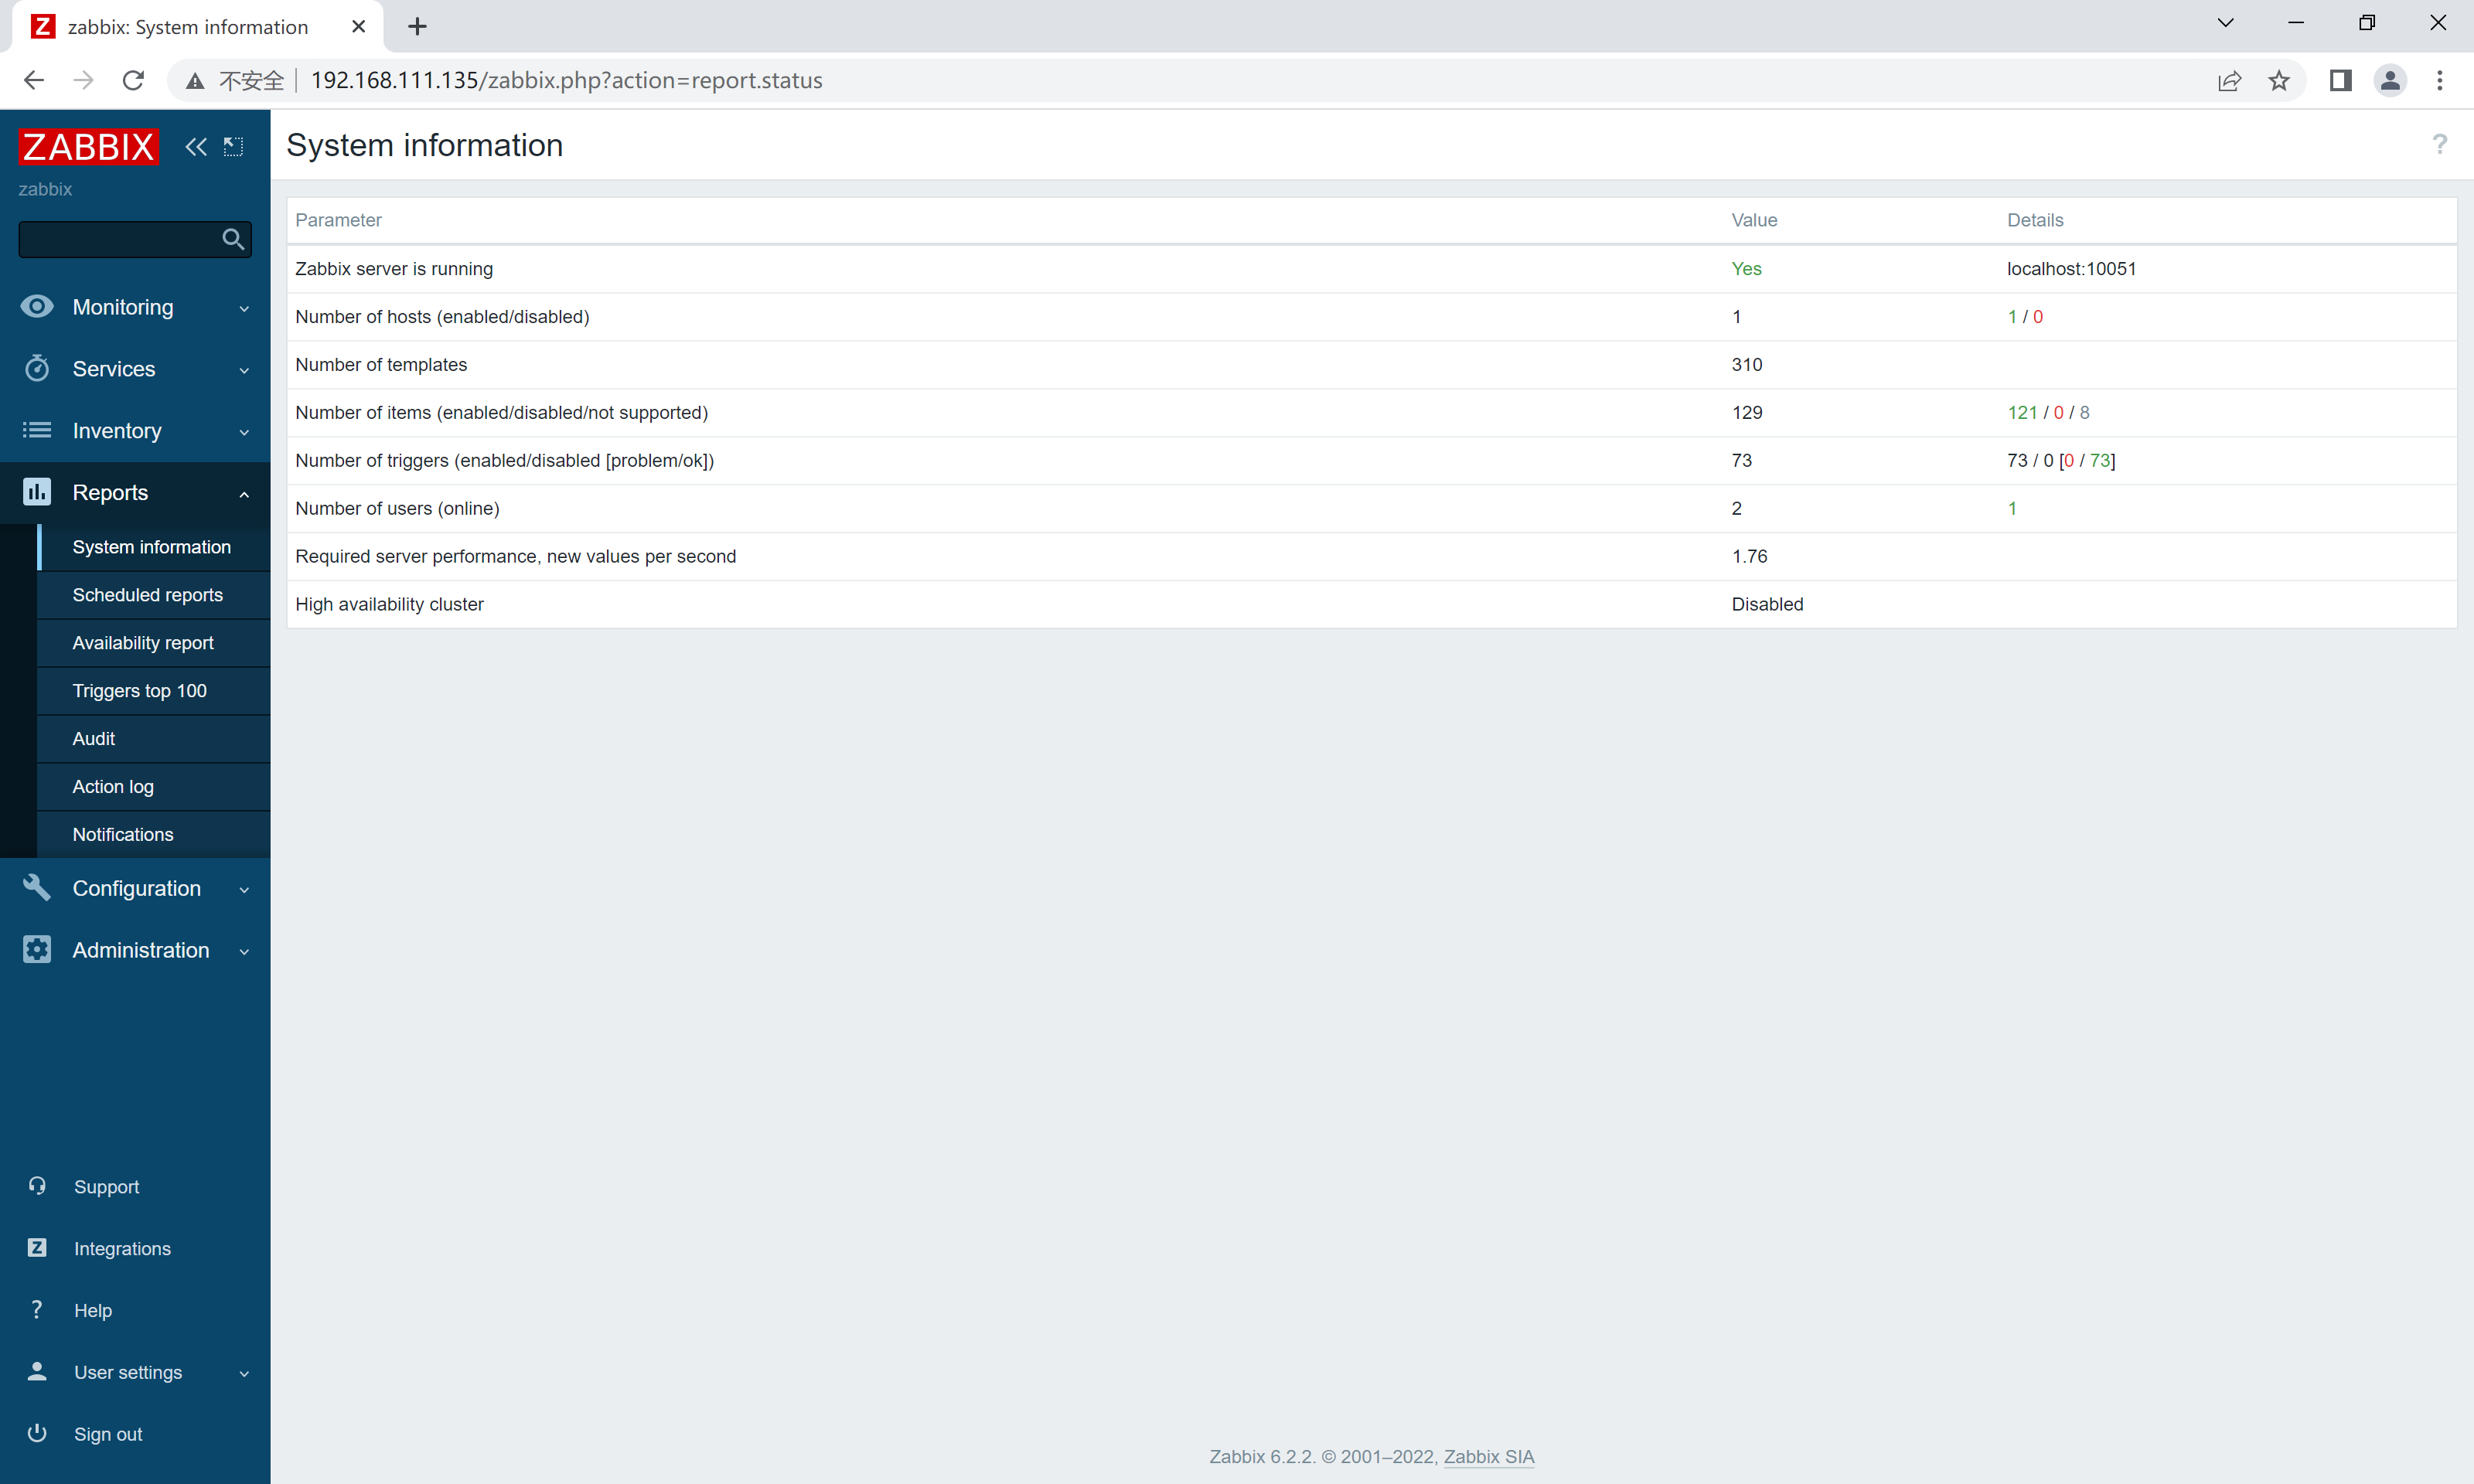Click the Configuration wrench icon
Image resolution: width=2474 pixels, height=1484 pixels.
click(37, 888)
